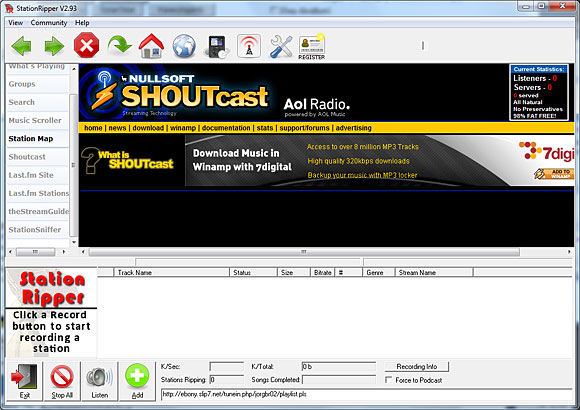Image resolution: width=580 pixels, height=410 pixels.
Task: Click the Recording Info button
Action: pyautogui.click(x=417, y=366)
